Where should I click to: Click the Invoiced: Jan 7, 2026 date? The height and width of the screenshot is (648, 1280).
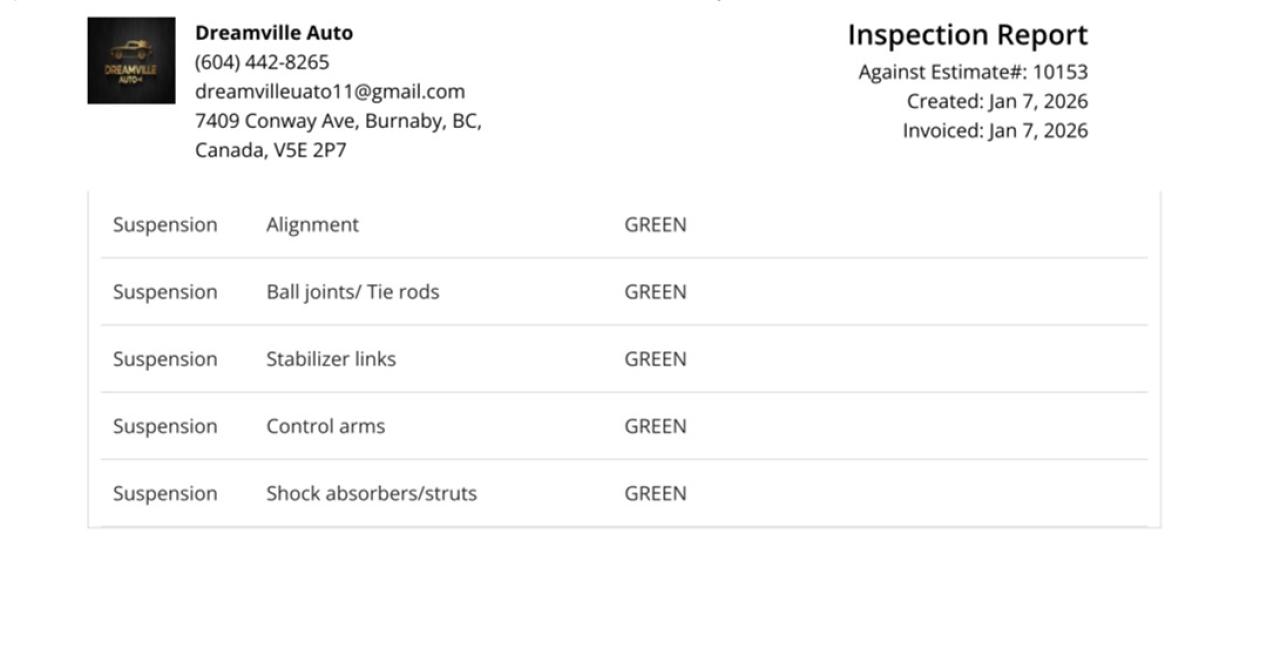(994, 131)
